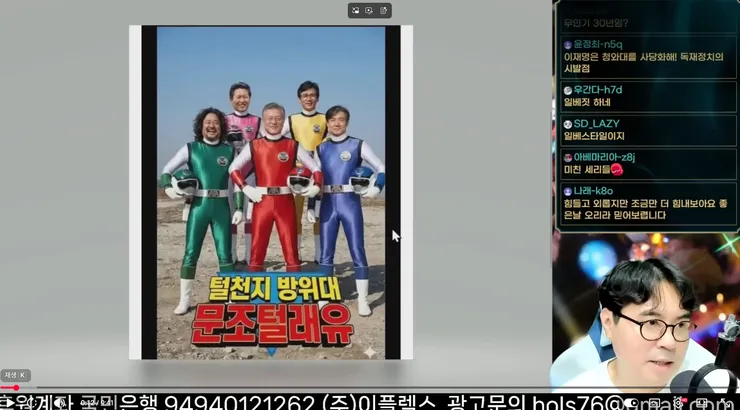
Task: Toggle subtitles/captions in the player
Action: coord(655,403)
